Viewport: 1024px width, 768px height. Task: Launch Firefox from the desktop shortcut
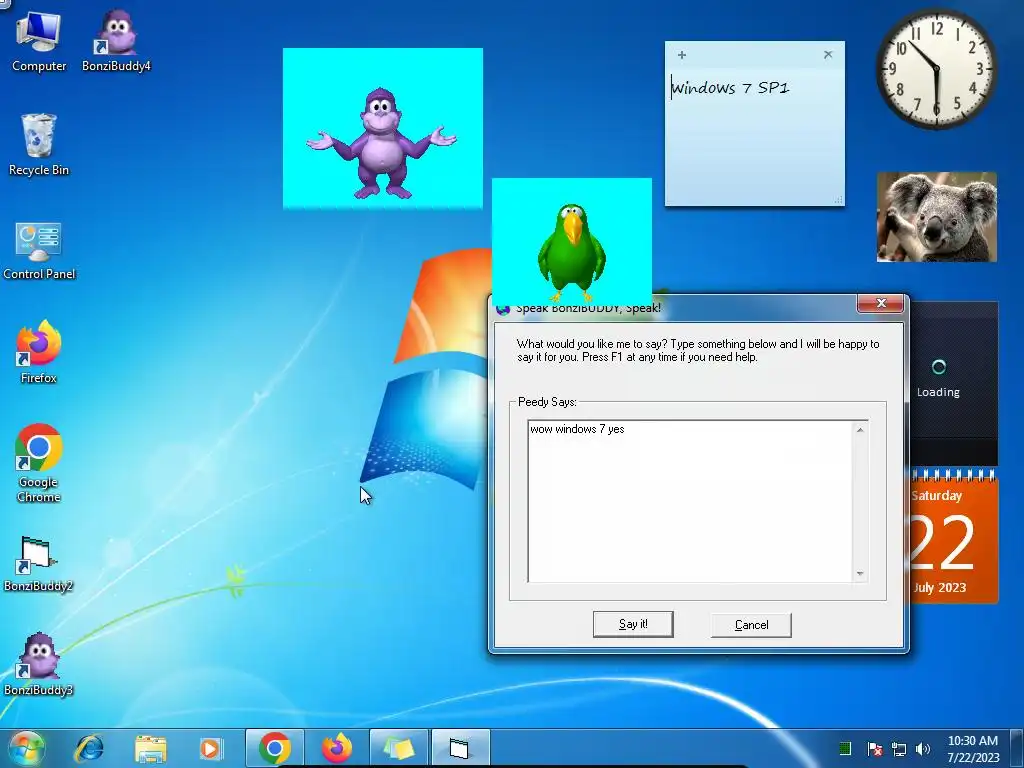39,351
